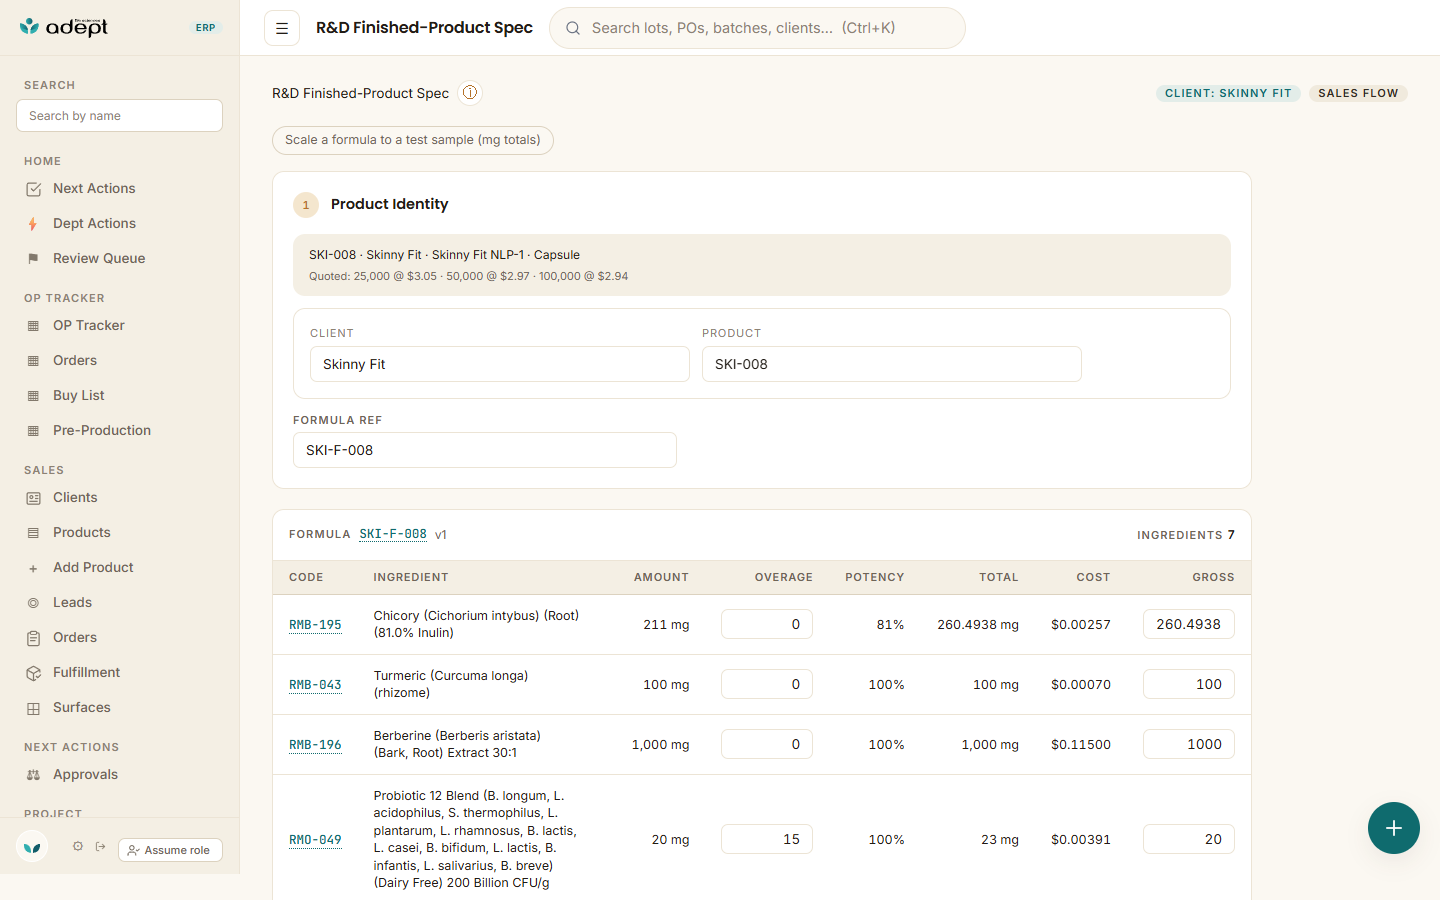Click the CLIENT: SKINNY FIT badge
The image size is (1440, 900).
(x=1228, y=93)
